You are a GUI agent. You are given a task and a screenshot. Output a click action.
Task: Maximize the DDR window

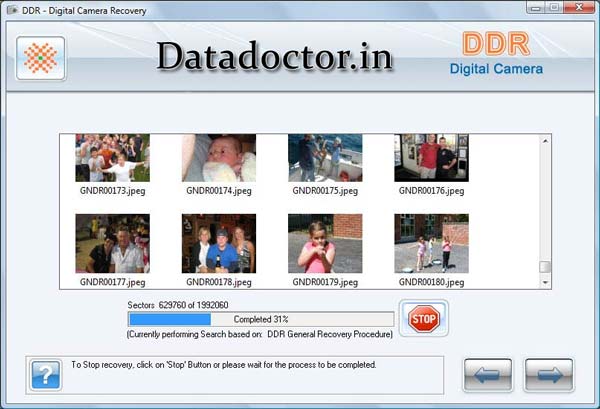coord(554,8)
